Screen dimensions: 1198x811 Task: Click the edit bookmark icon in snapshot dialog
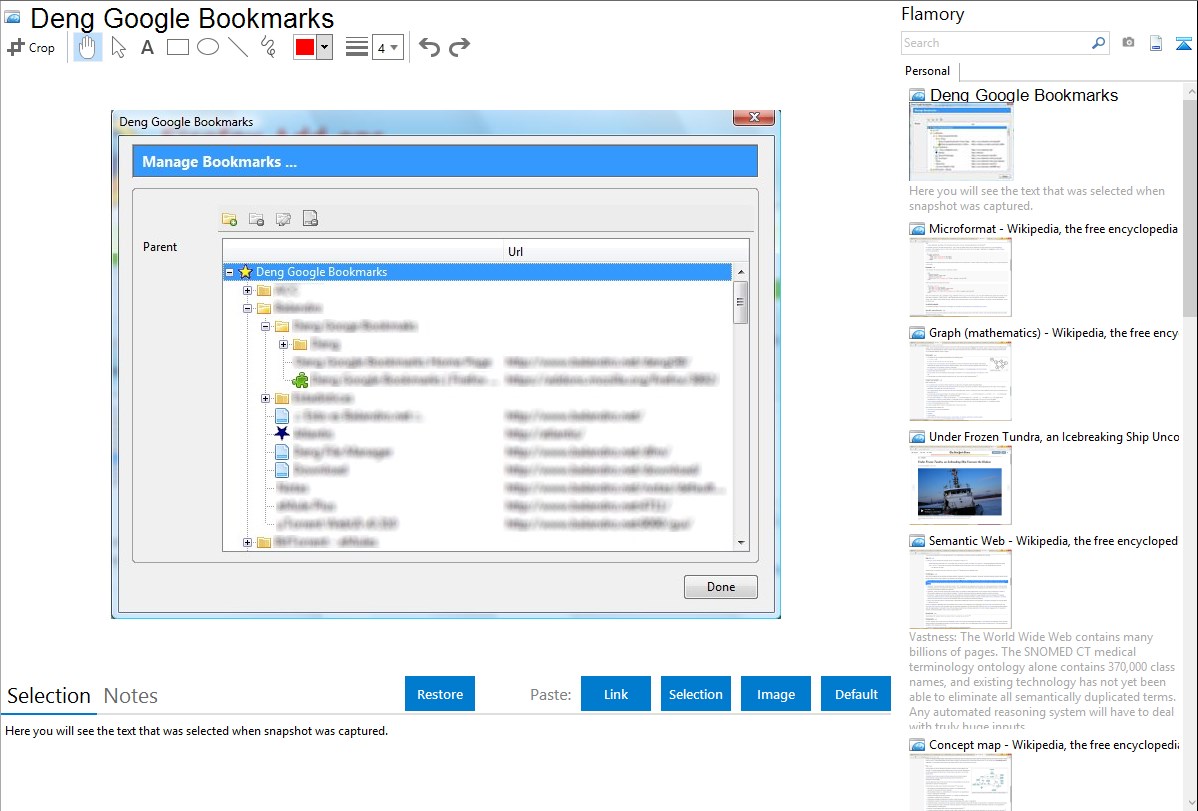[283, 219]
